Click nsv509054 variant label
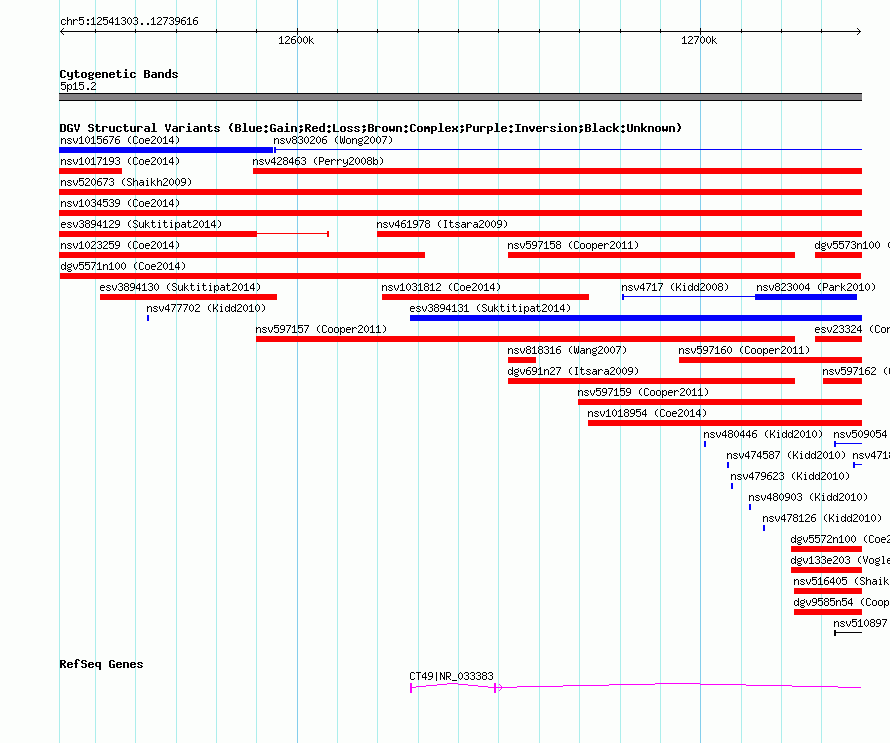 coord(860,434)
